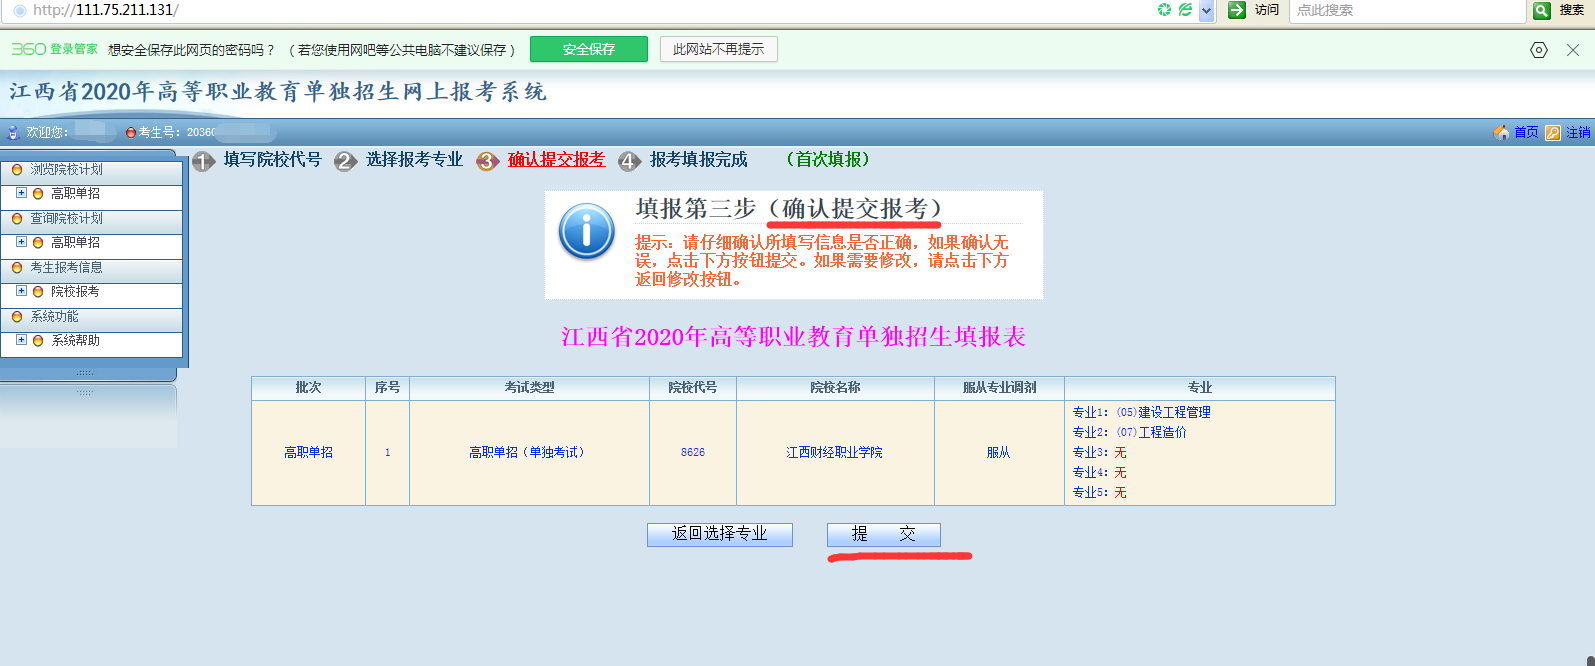Expand 高职单招 under 浏览院校计划
1595x666 pixels.
click(x=21, y=193)
